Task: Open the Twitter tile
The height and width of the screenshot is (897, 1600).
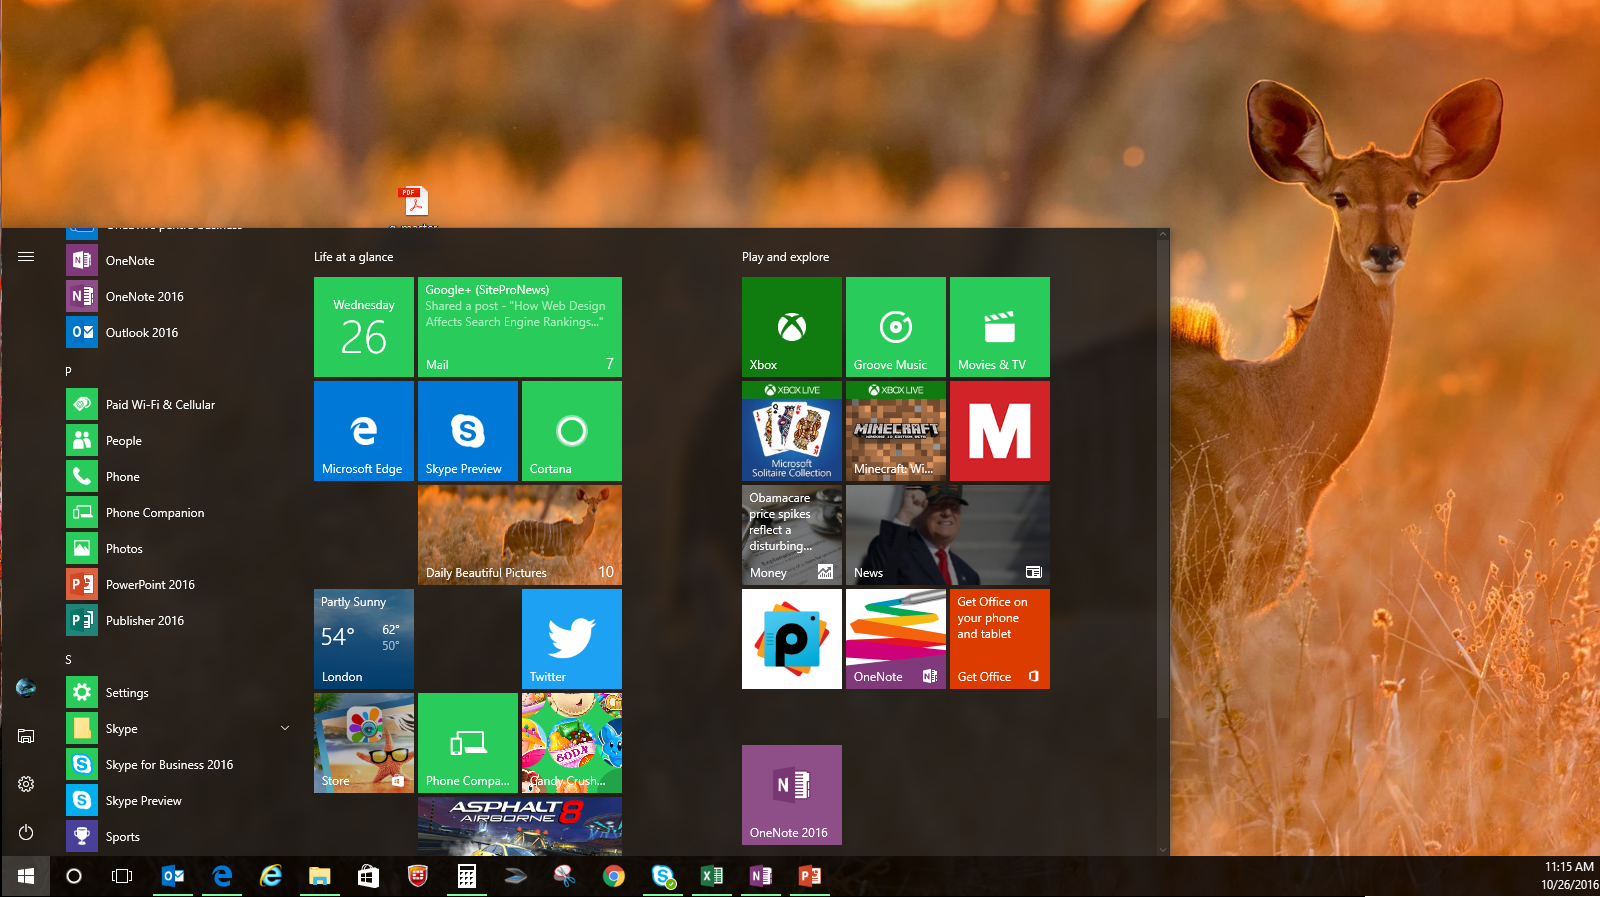Action: pyautogui.click(x=572, y=639)
